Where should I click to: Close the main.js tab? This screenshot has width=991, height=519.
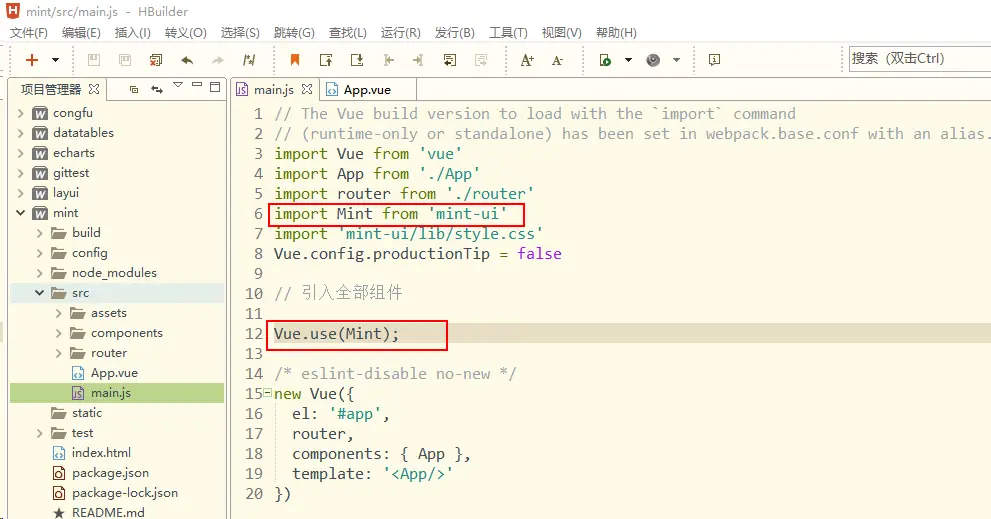307,89
